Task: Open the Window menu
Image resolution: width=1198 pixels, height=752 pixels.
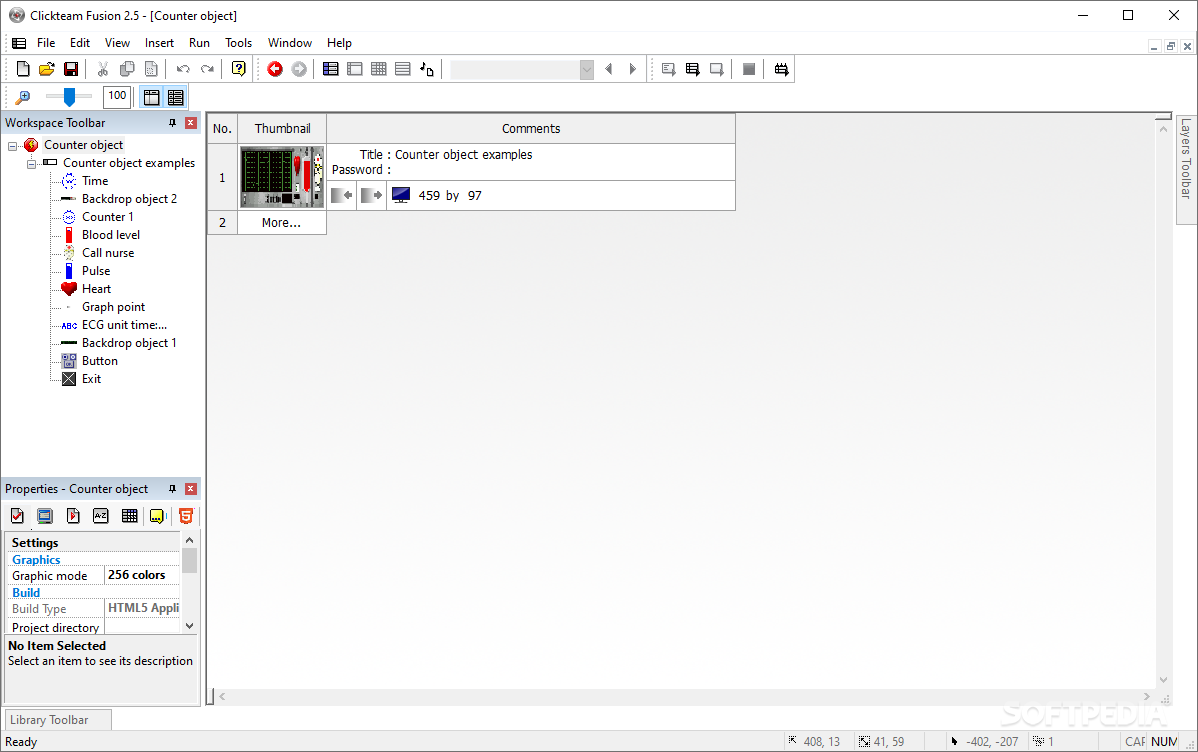Action: (290, 43)
